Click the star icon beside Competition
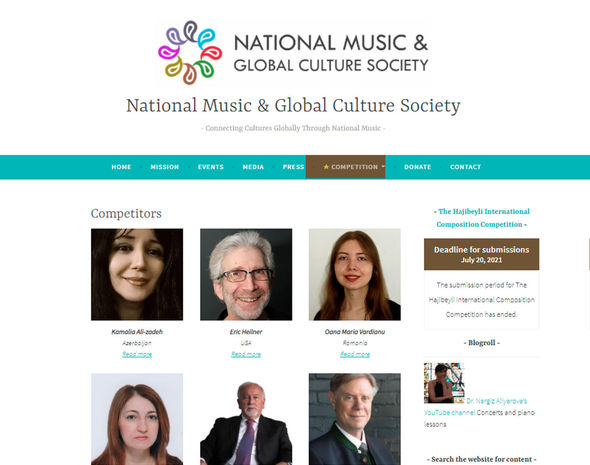This screenshot has width=590, height=465. [x=326, y=167]
